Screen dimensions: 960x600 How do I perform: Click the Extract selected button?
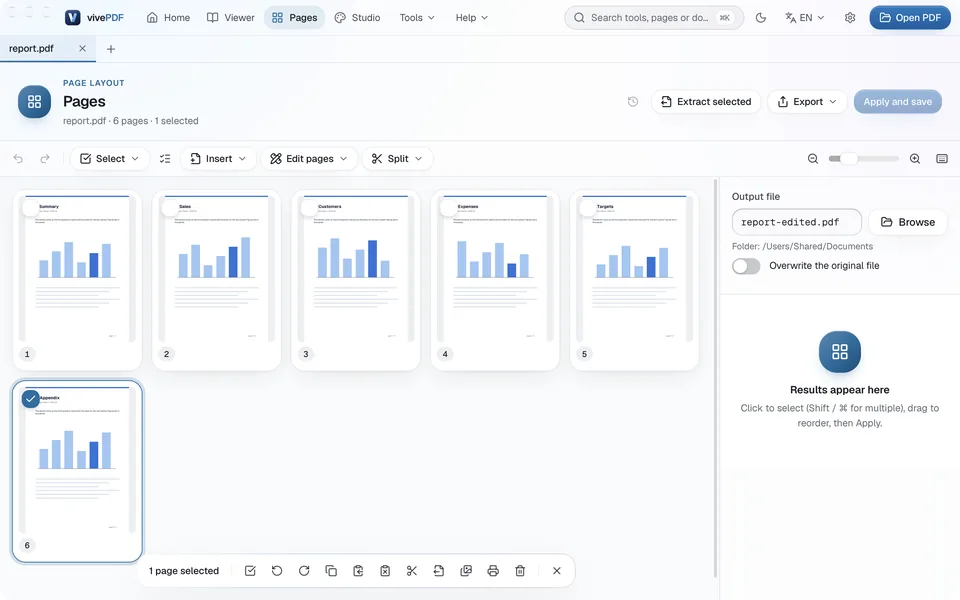point(706,102)
